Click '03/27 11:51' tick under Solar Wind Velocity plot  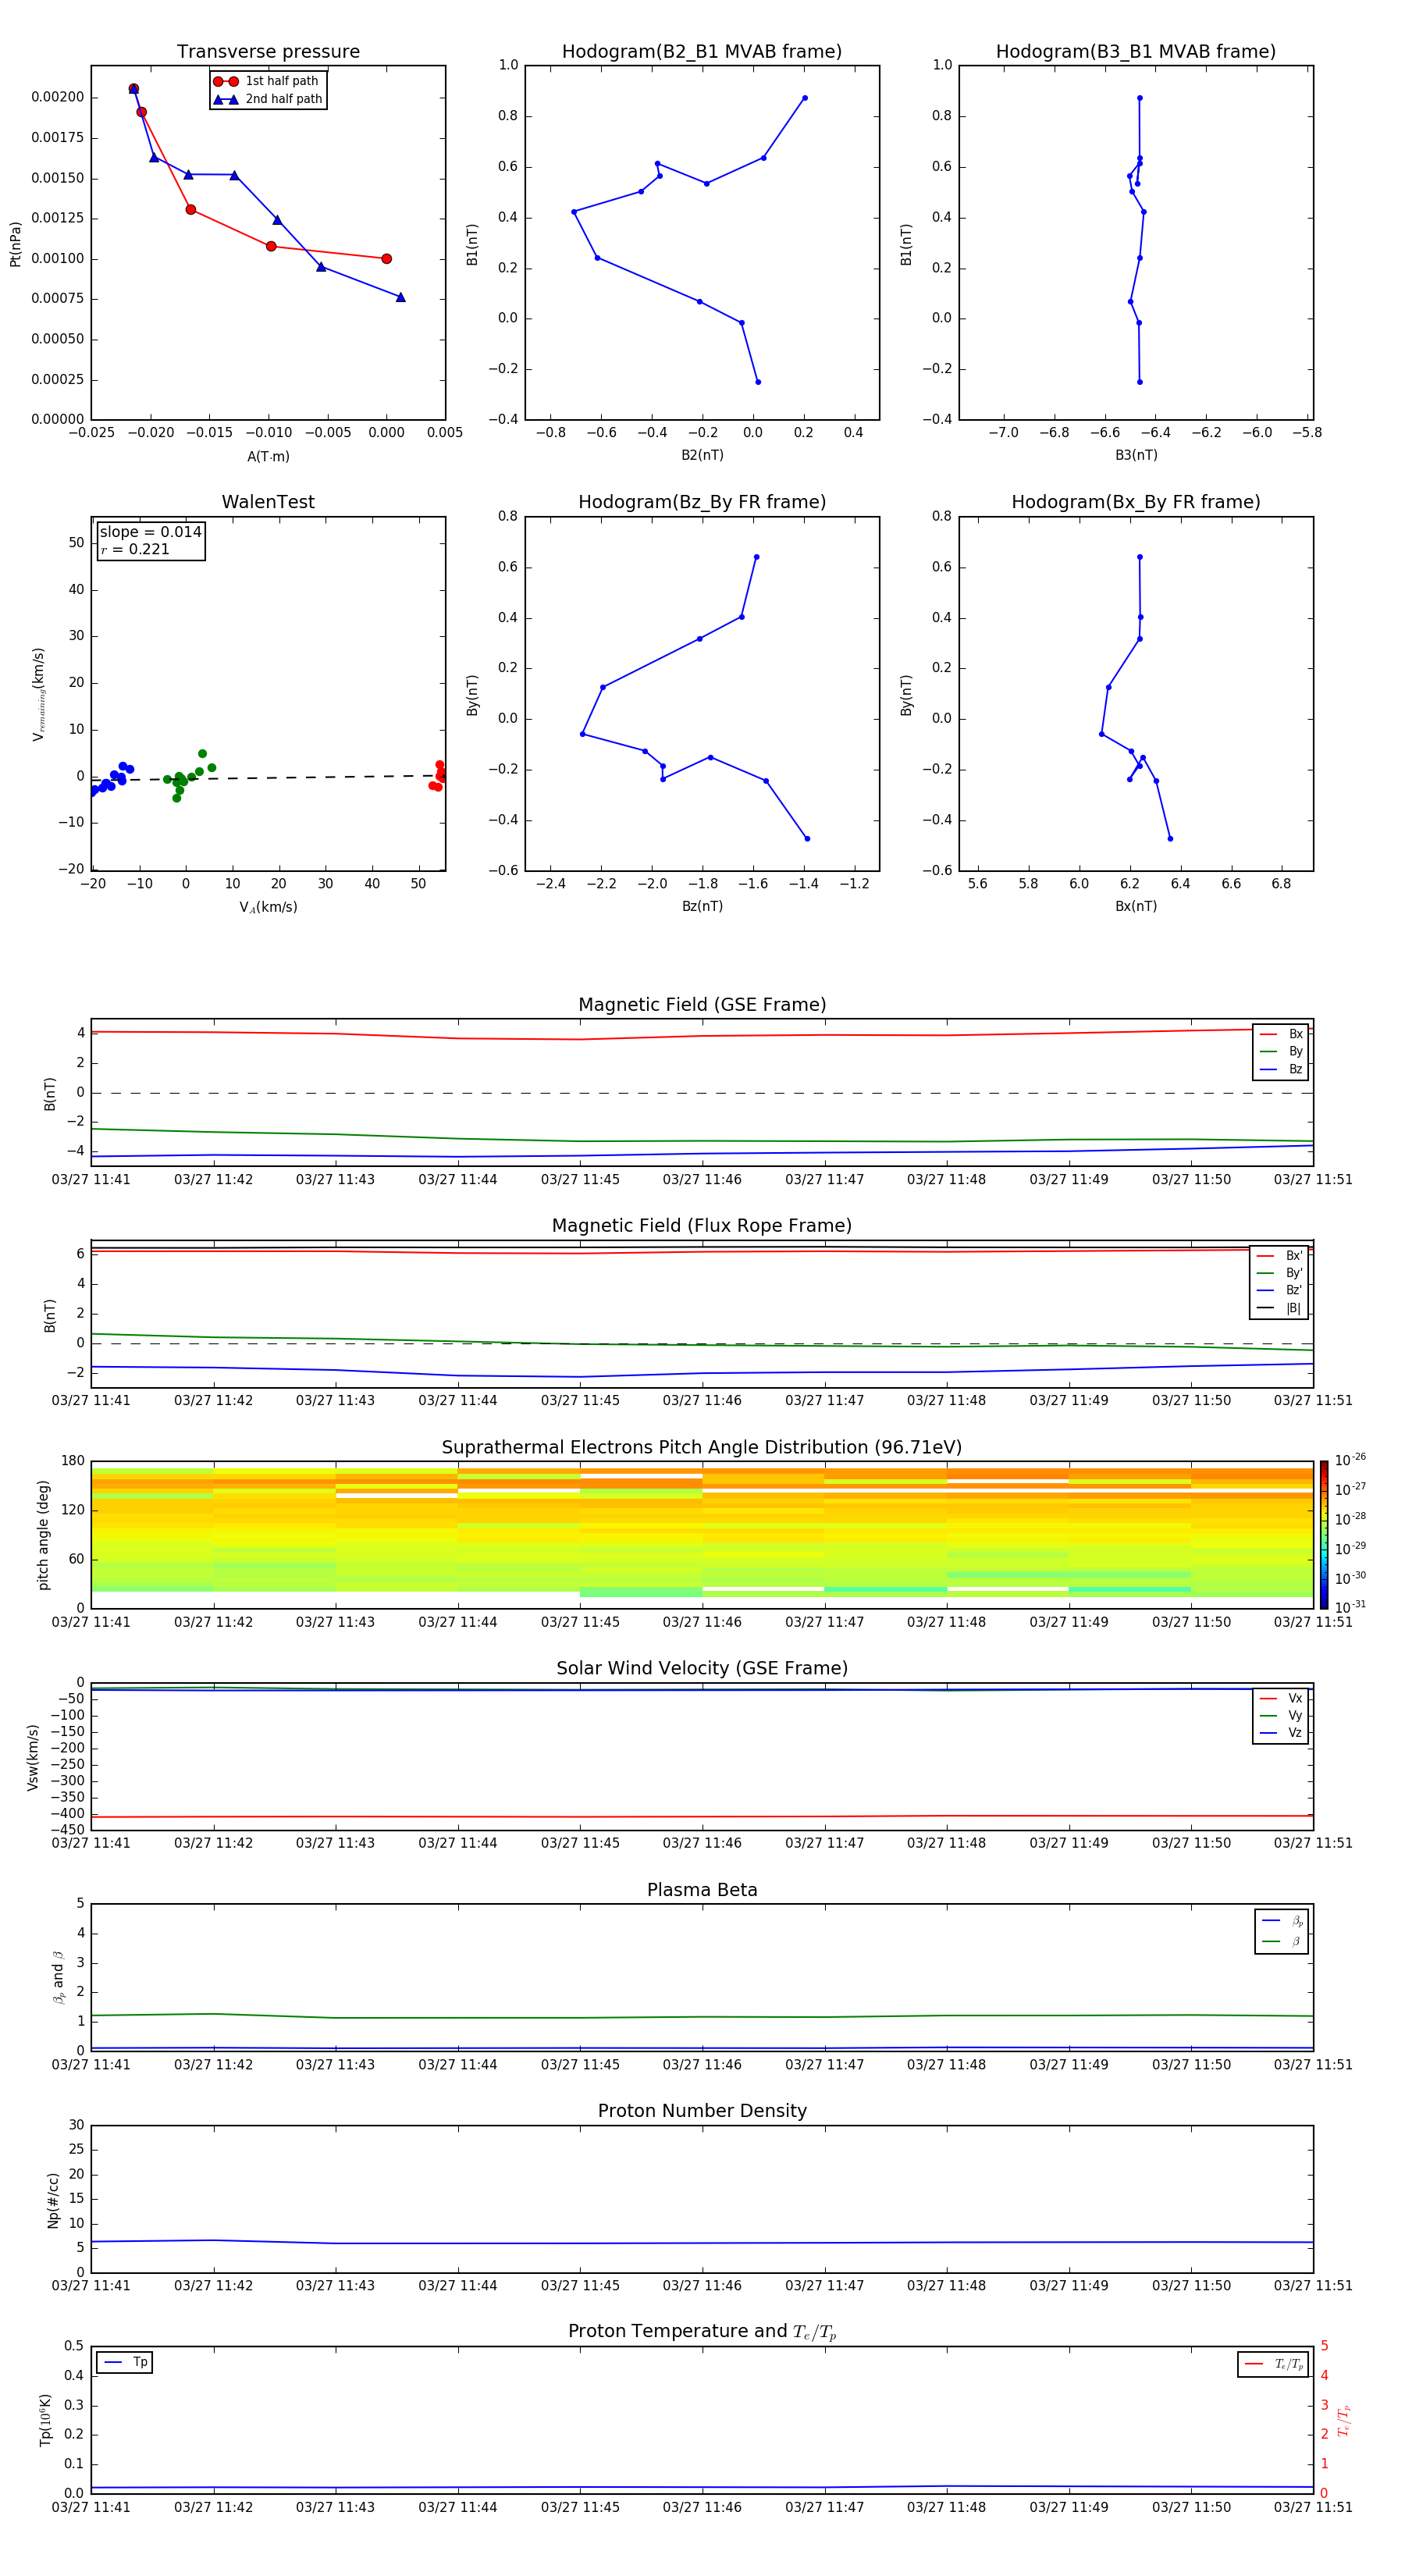coord(1313,1843)
